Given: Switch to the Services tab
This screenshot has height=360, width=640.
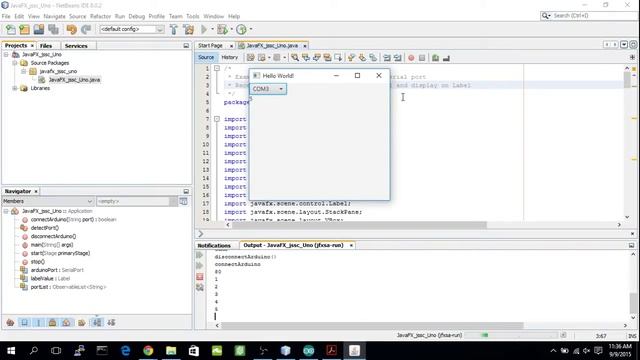Looking at the screenshot, I should pos(76,46).
